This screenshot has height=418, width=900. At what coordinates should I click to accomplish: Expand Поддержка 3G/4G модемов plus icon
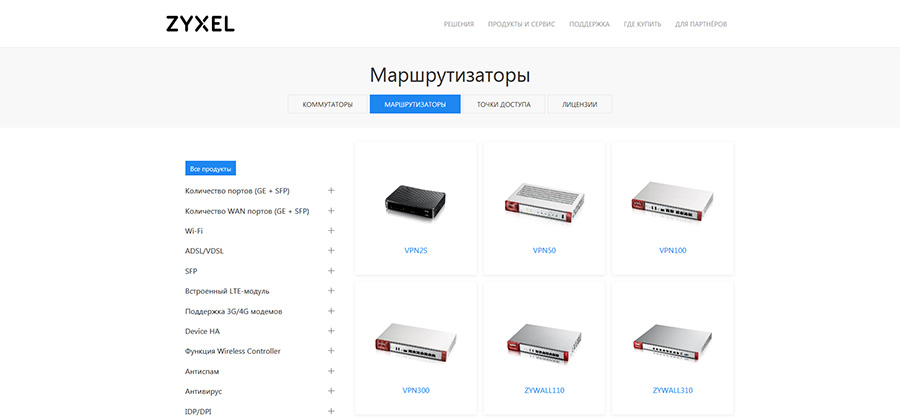(331, 311)
